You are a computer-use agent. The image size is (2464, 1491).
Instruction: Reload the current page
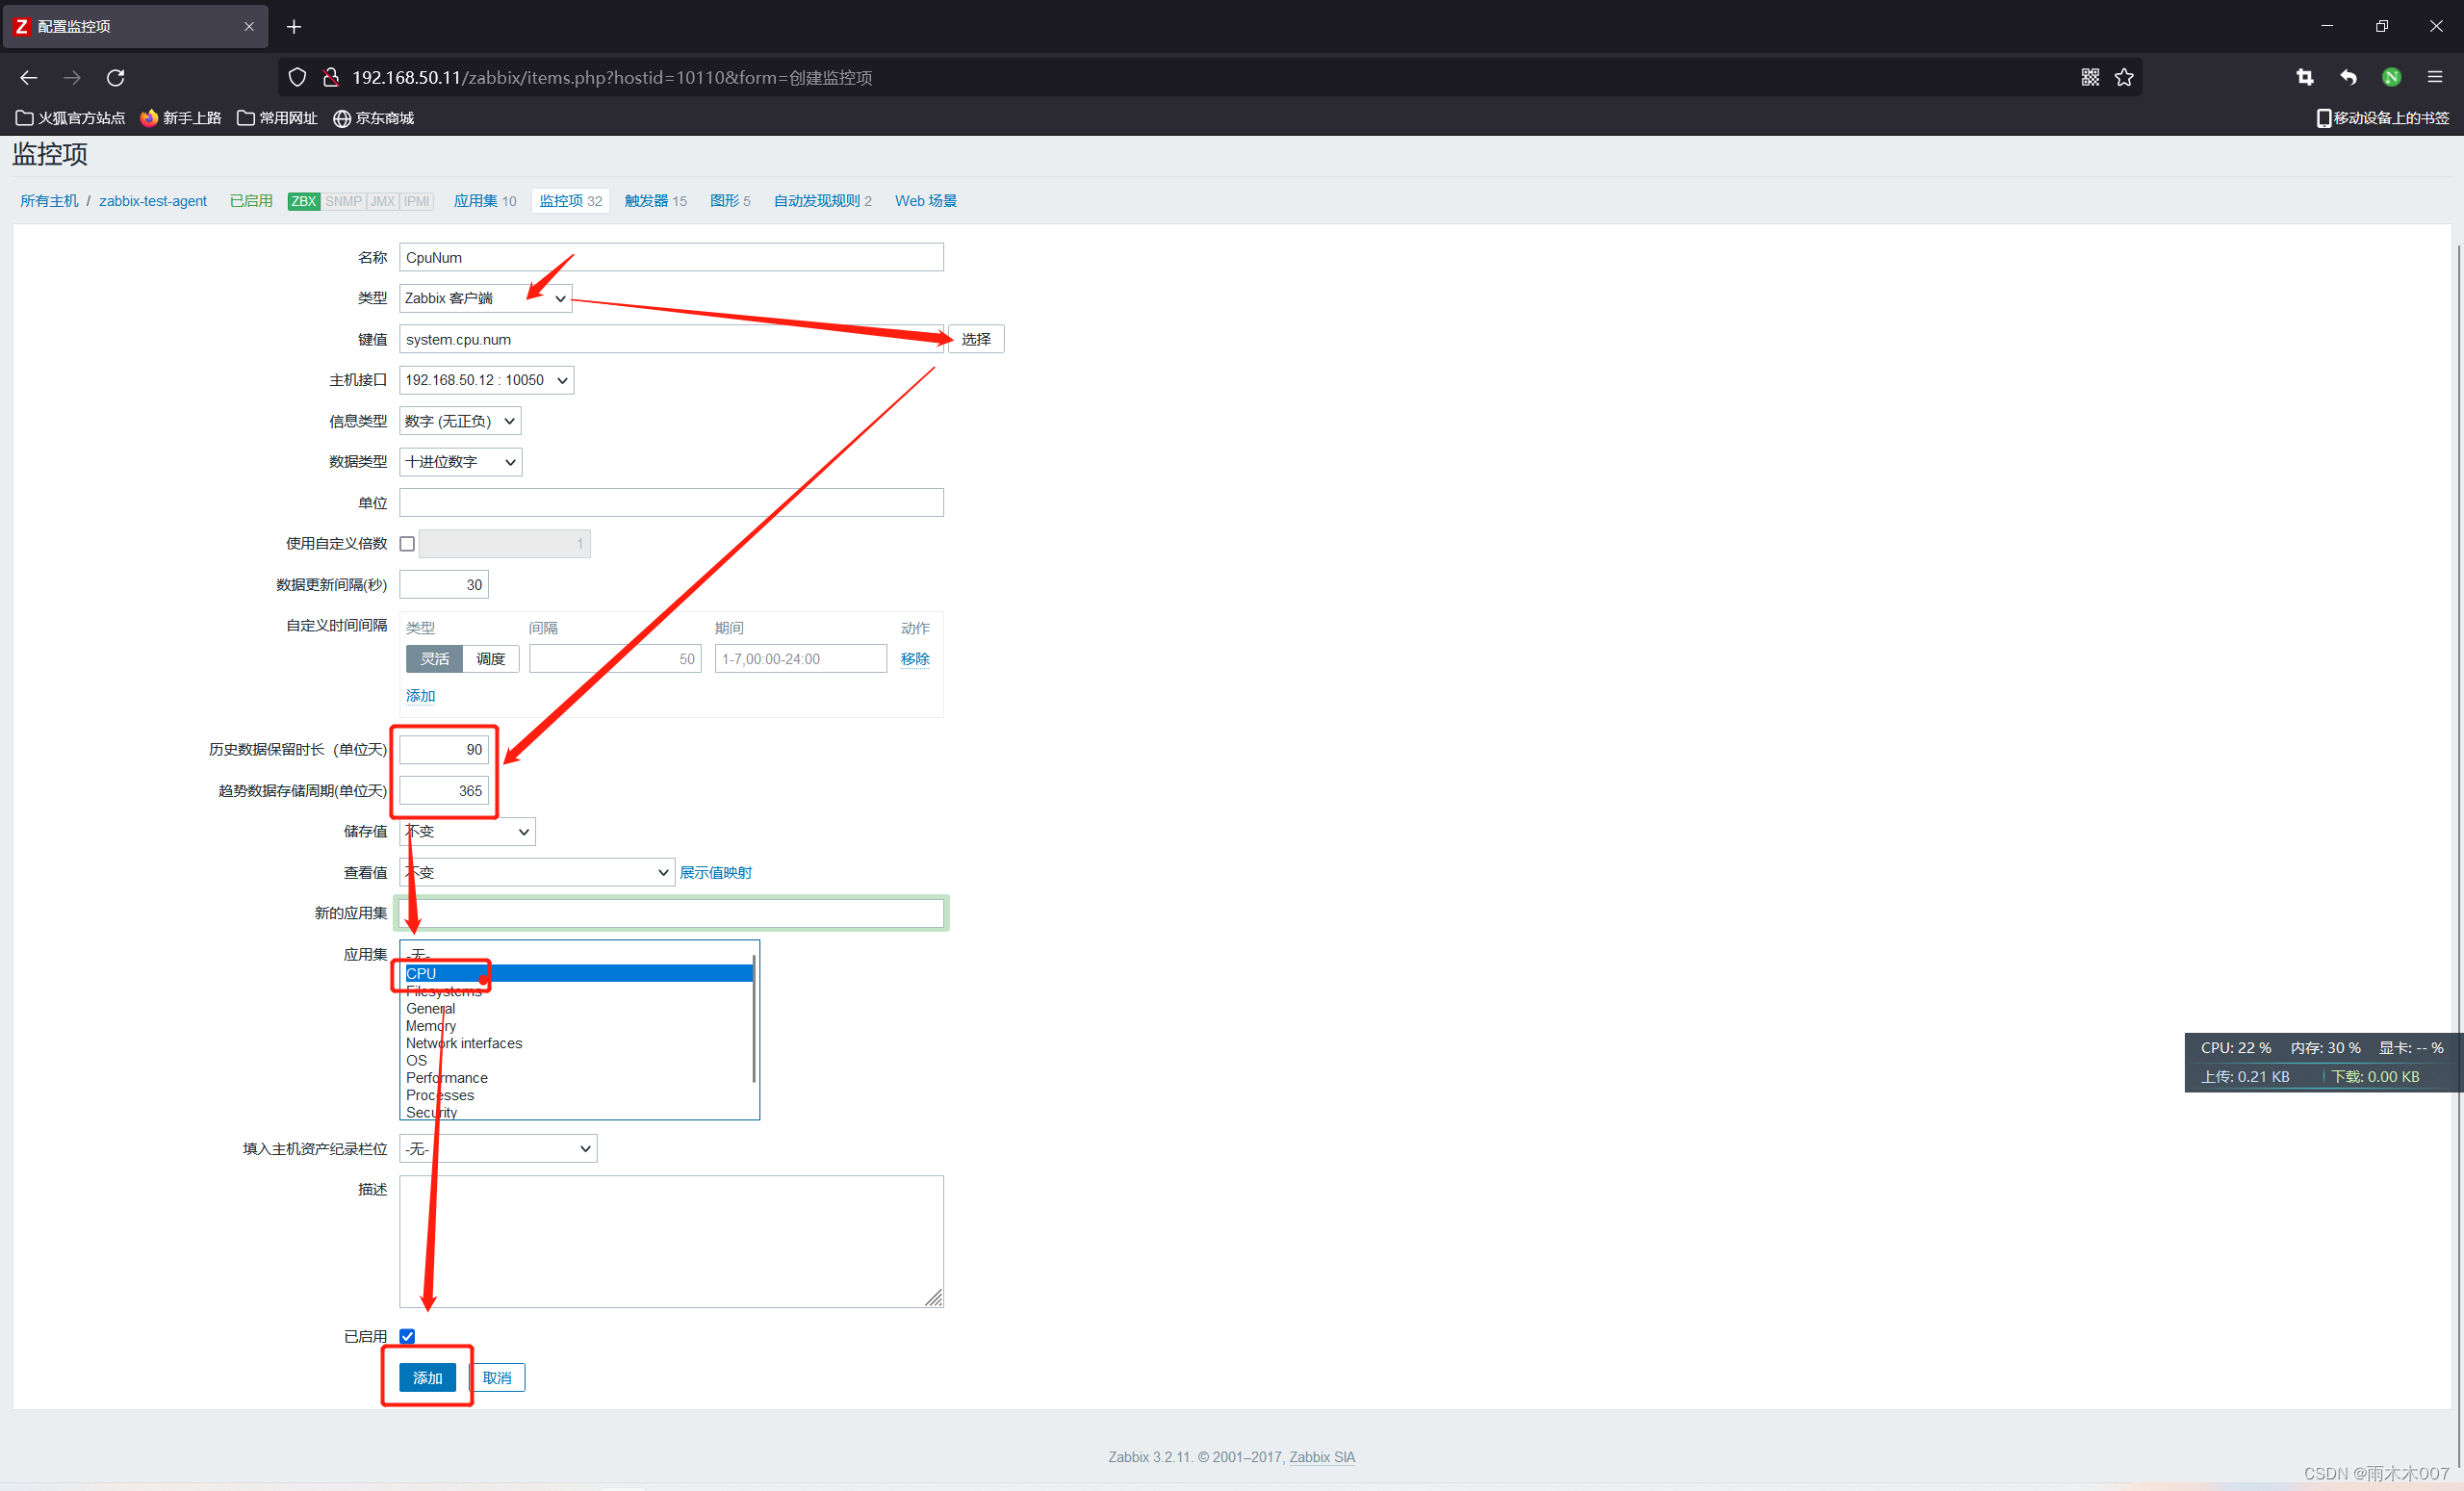pos(116,77)
